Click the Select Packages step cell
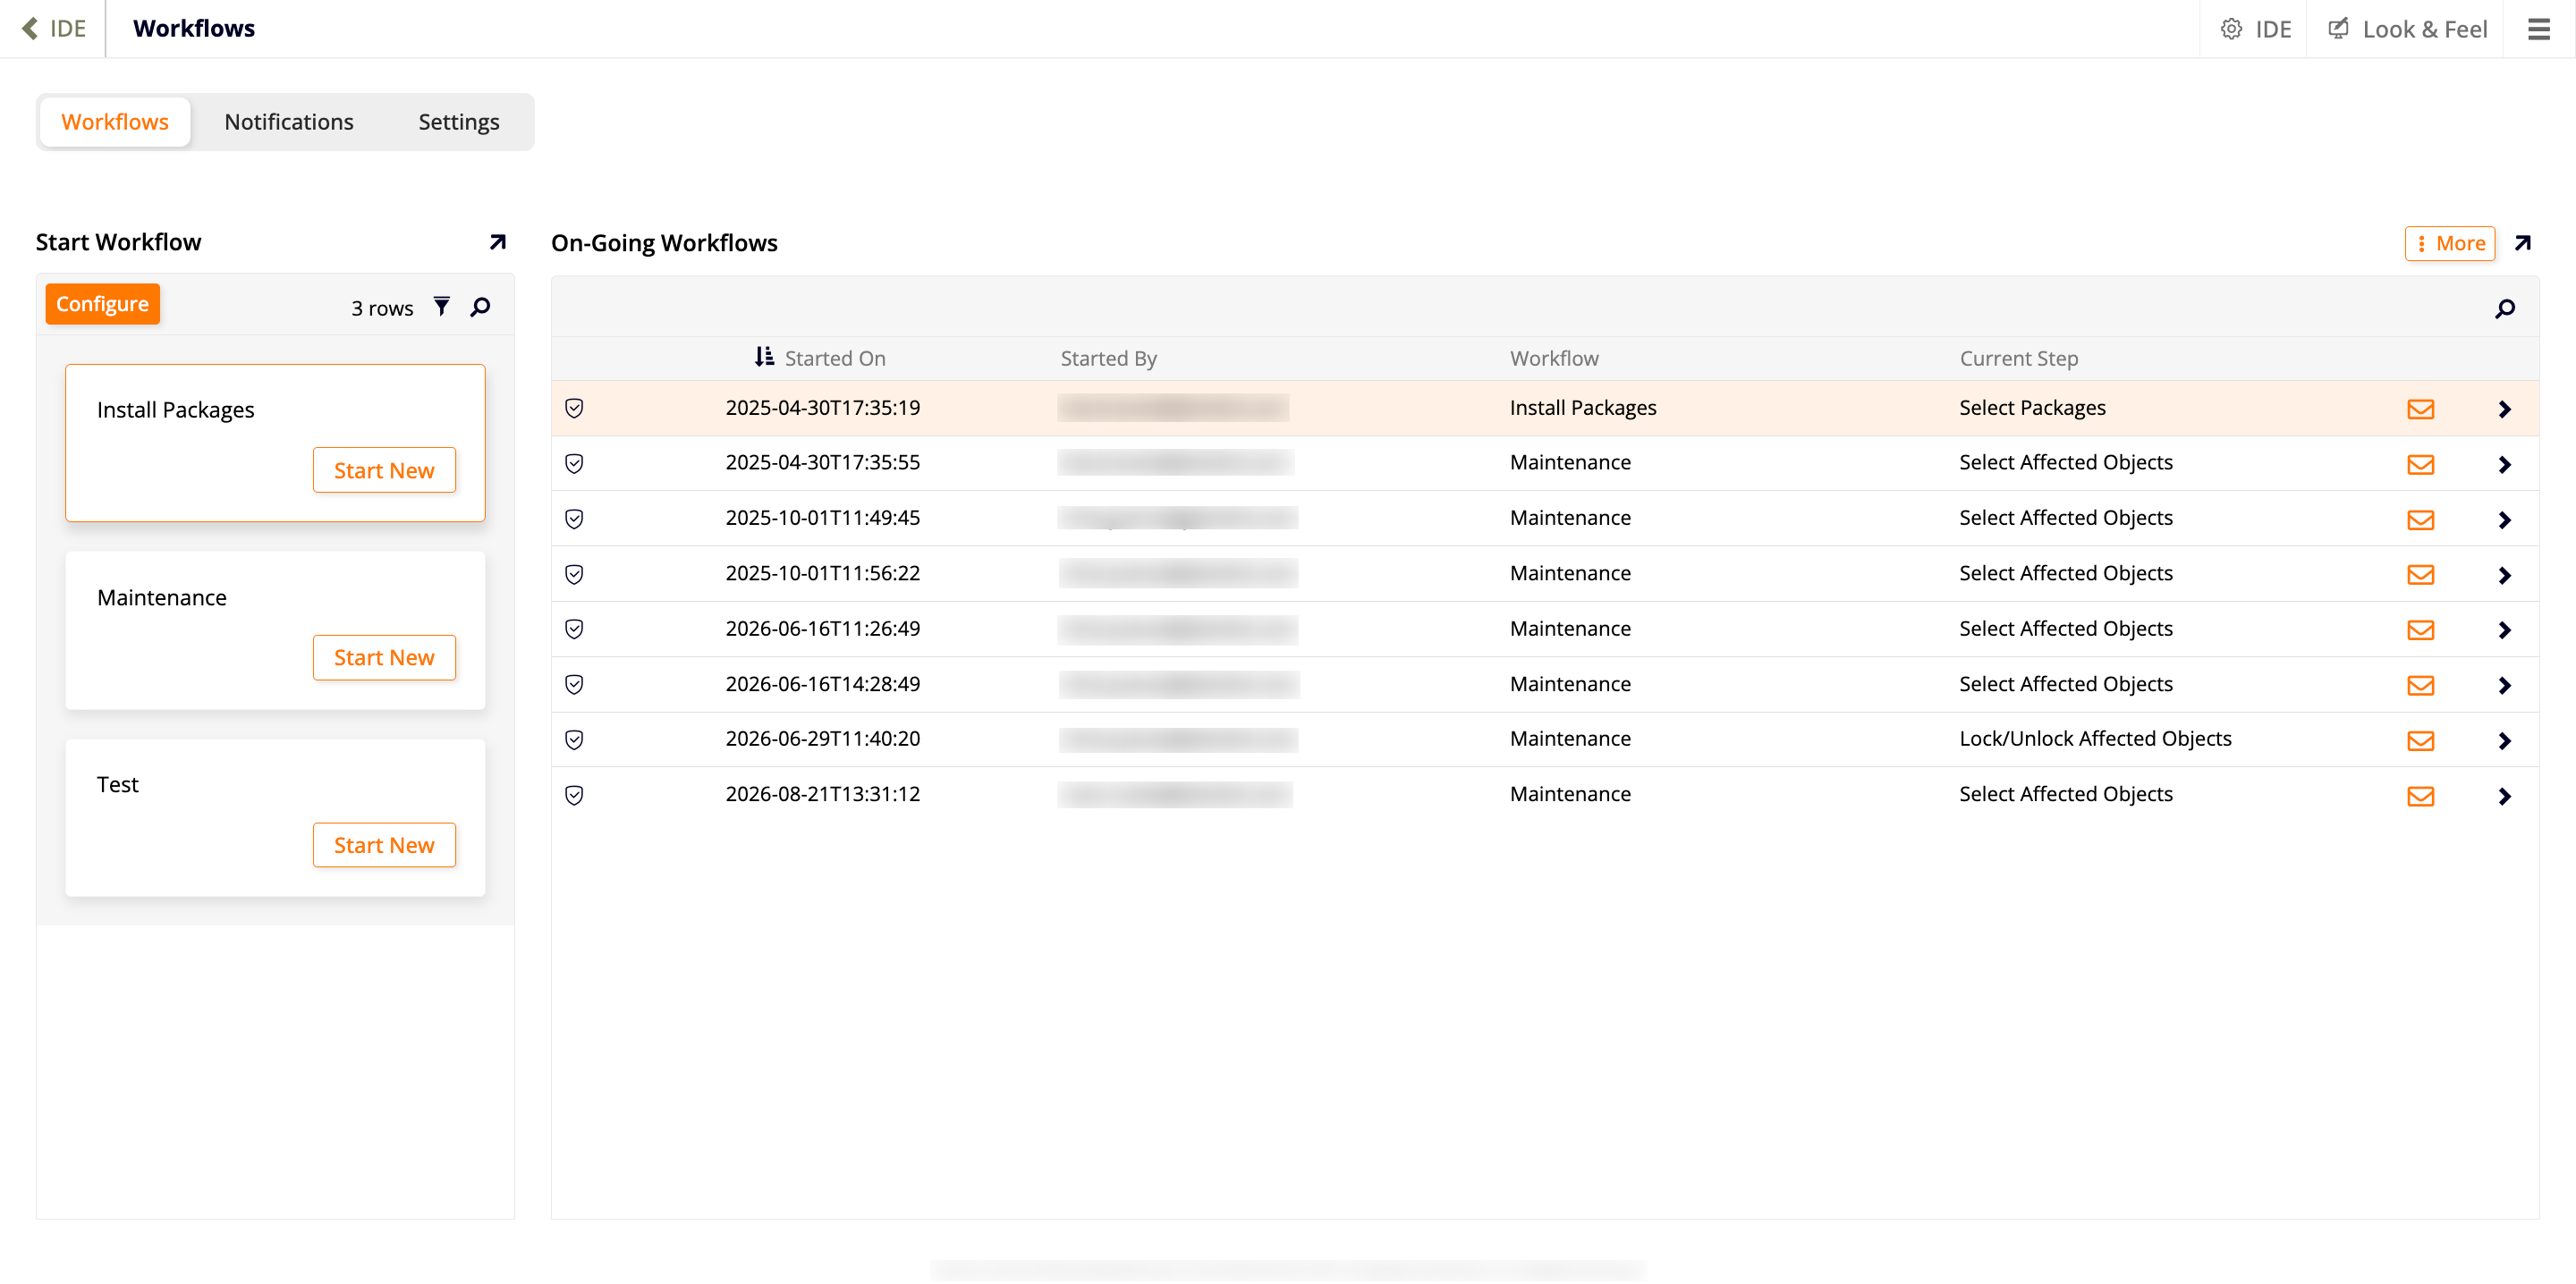This screenshot has width=2576, height=1284. pyautogui.click(x=2032, y=408)
